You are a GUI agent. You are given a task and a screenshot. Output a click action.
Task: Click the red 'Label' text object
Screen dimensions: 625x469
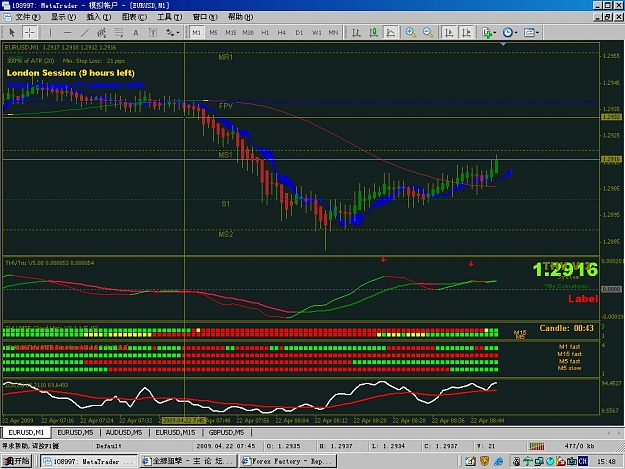583,299
